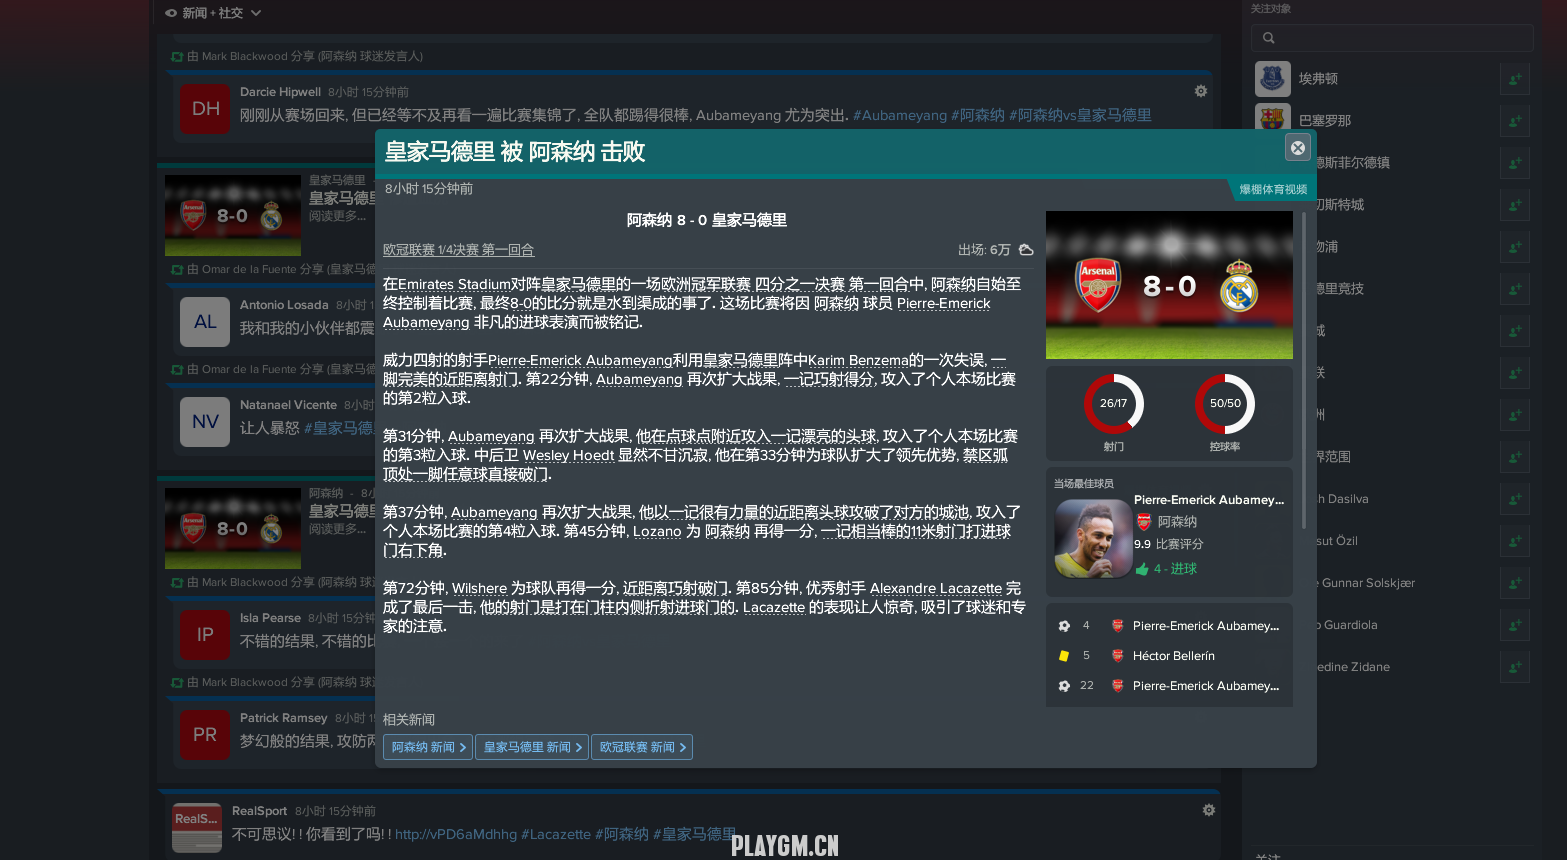Open the Arsenal 8-0 match scoreline image

coord(1169,285)
